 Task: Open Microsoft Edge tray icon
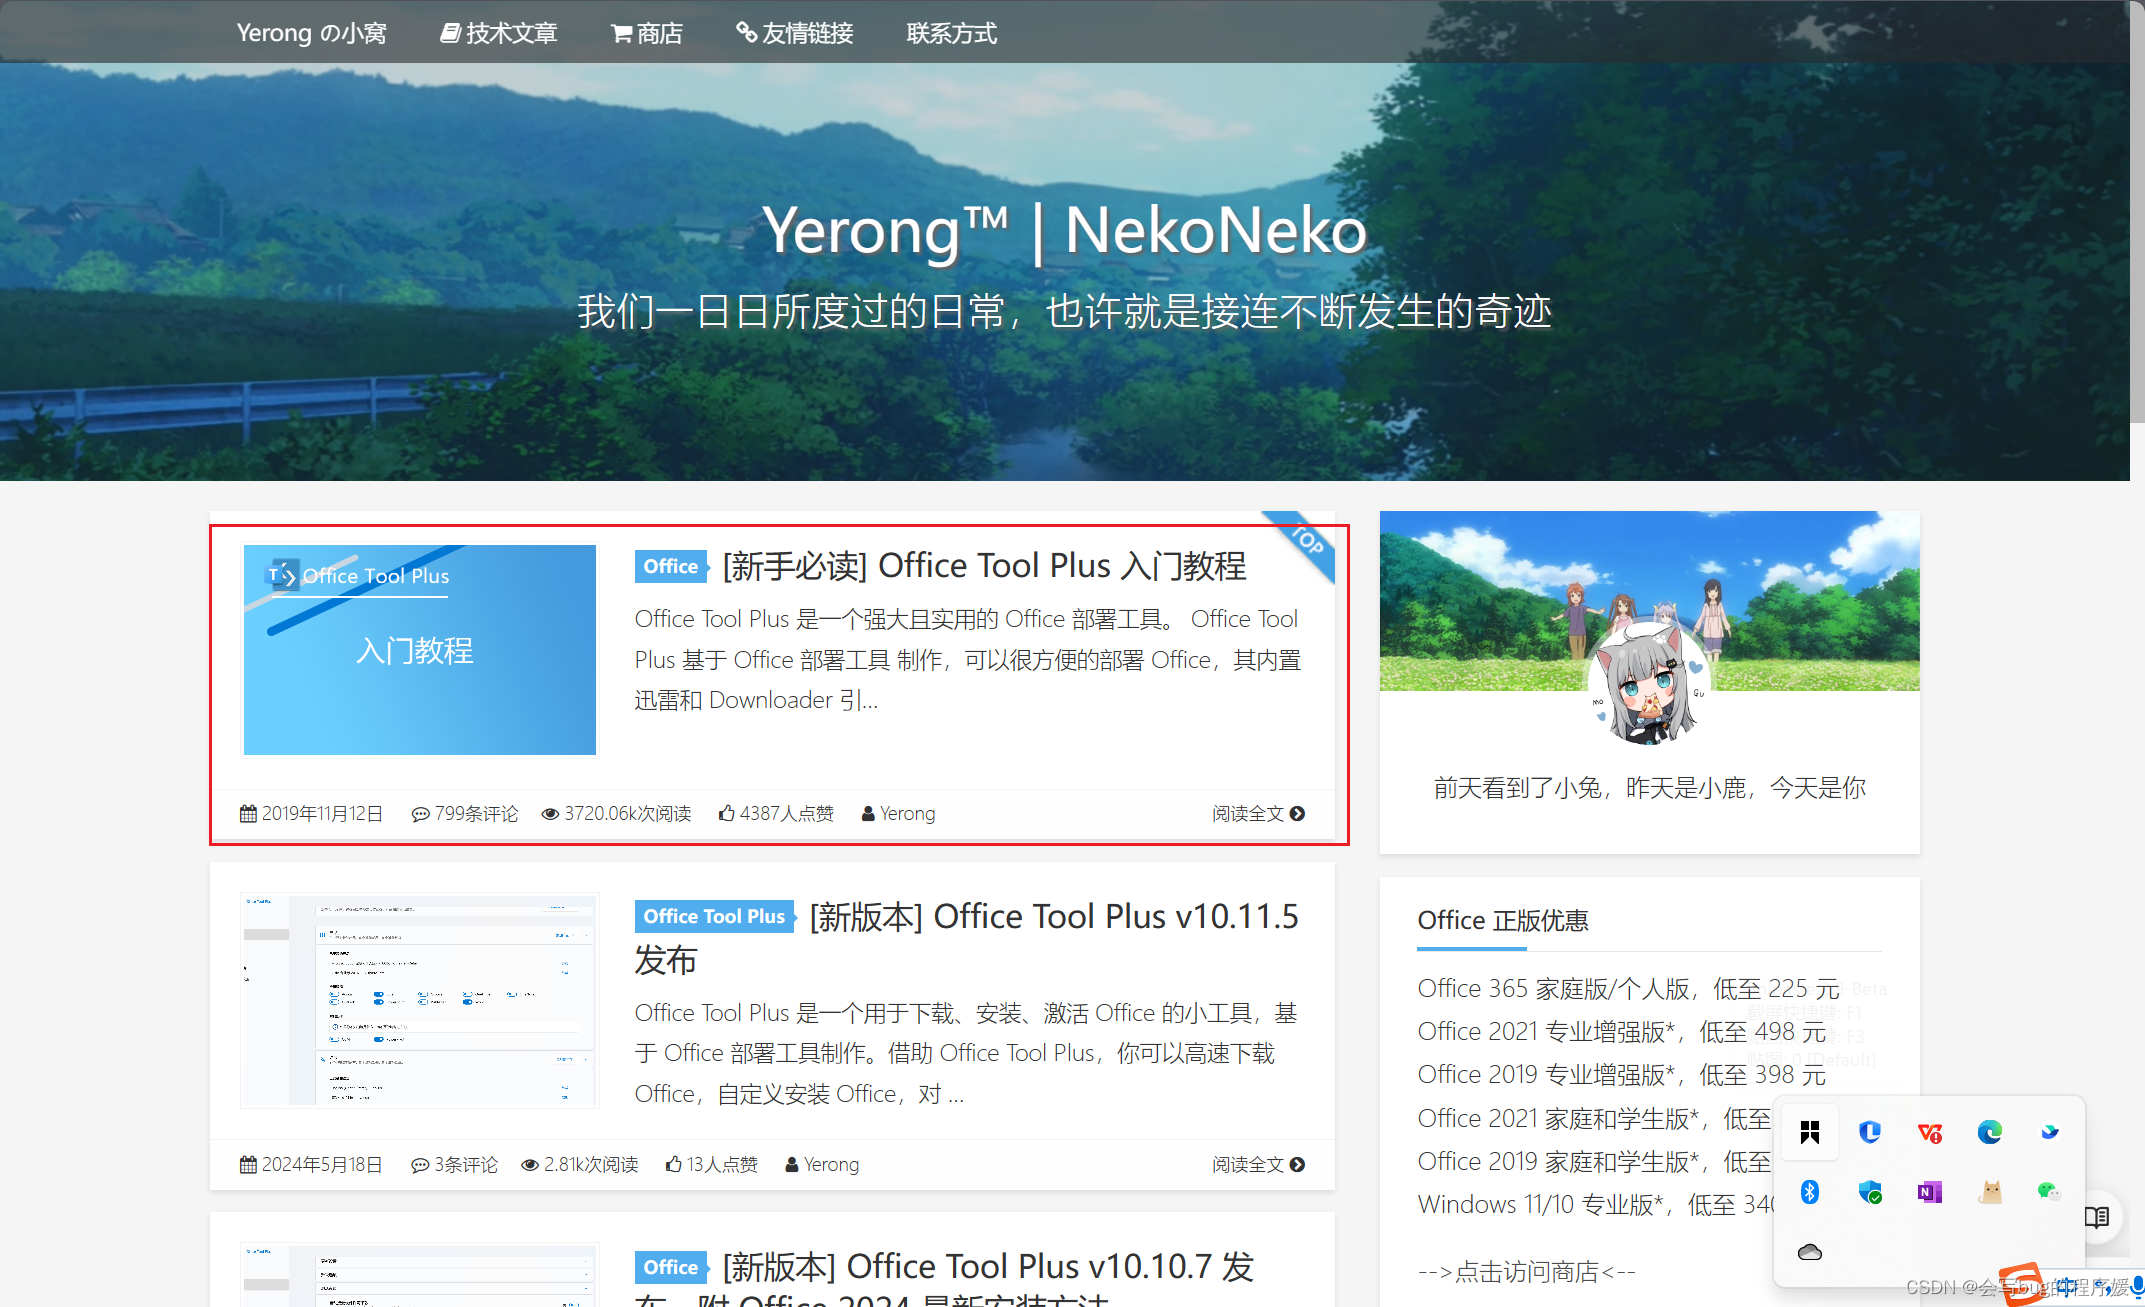coord(1989,1132)
